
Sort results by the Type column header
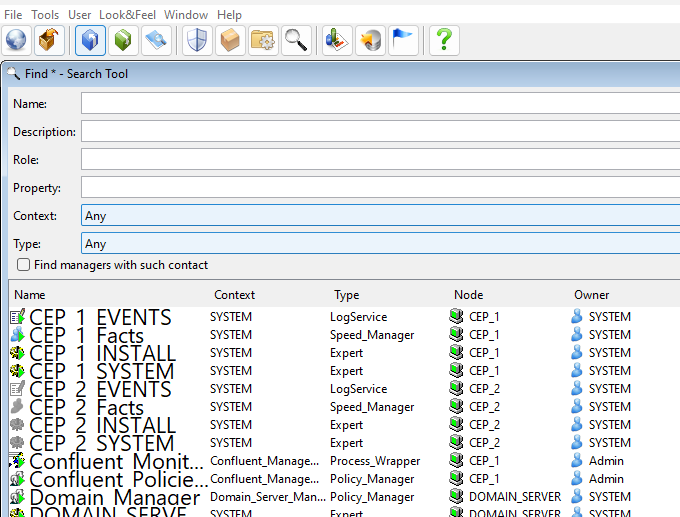(347, 295)
